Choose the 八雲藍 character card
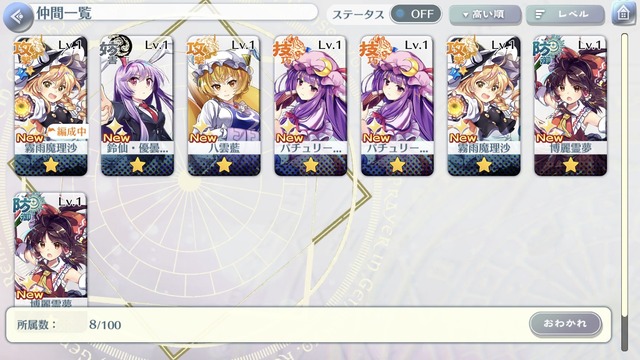The width and height of the screenshot is (640, 360). [x=224, y=106]
